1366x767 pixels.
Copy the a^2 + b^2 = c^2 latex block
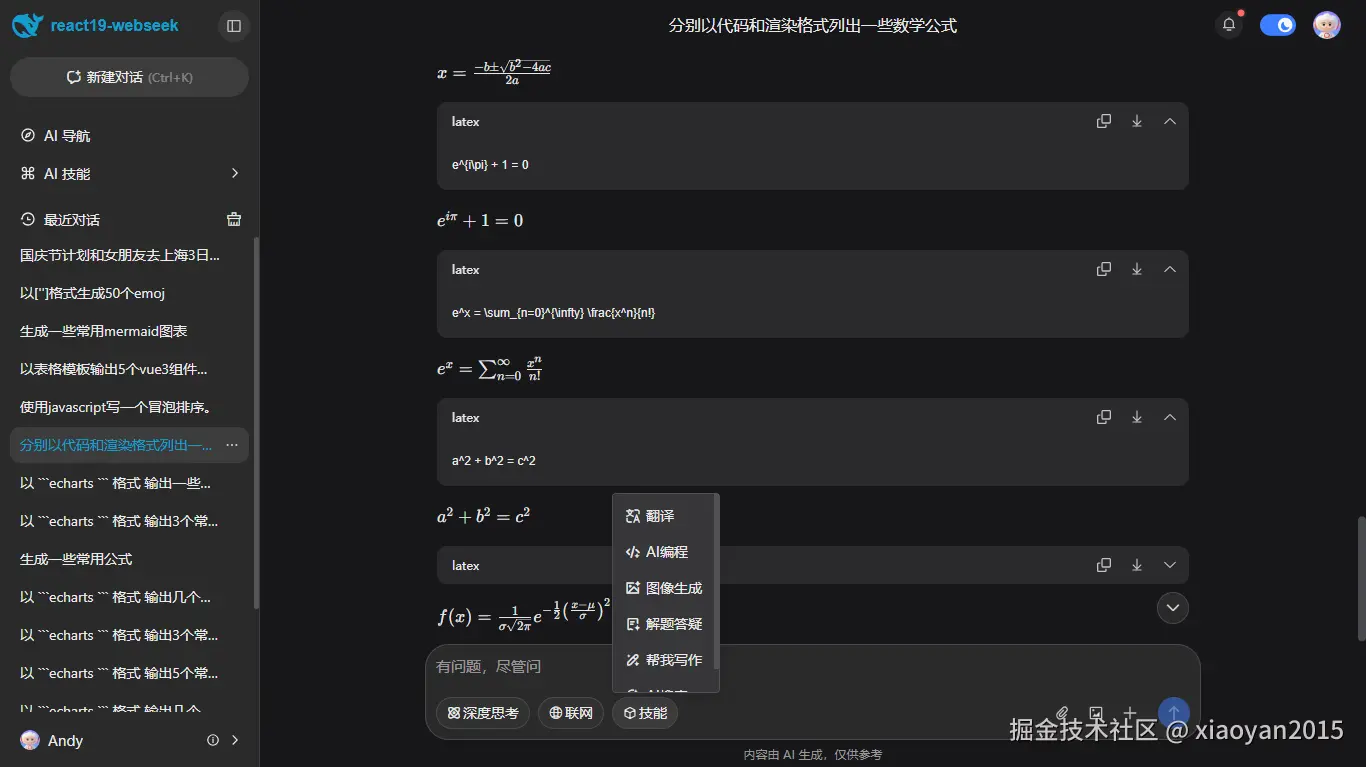click(x=1104, y=417)
